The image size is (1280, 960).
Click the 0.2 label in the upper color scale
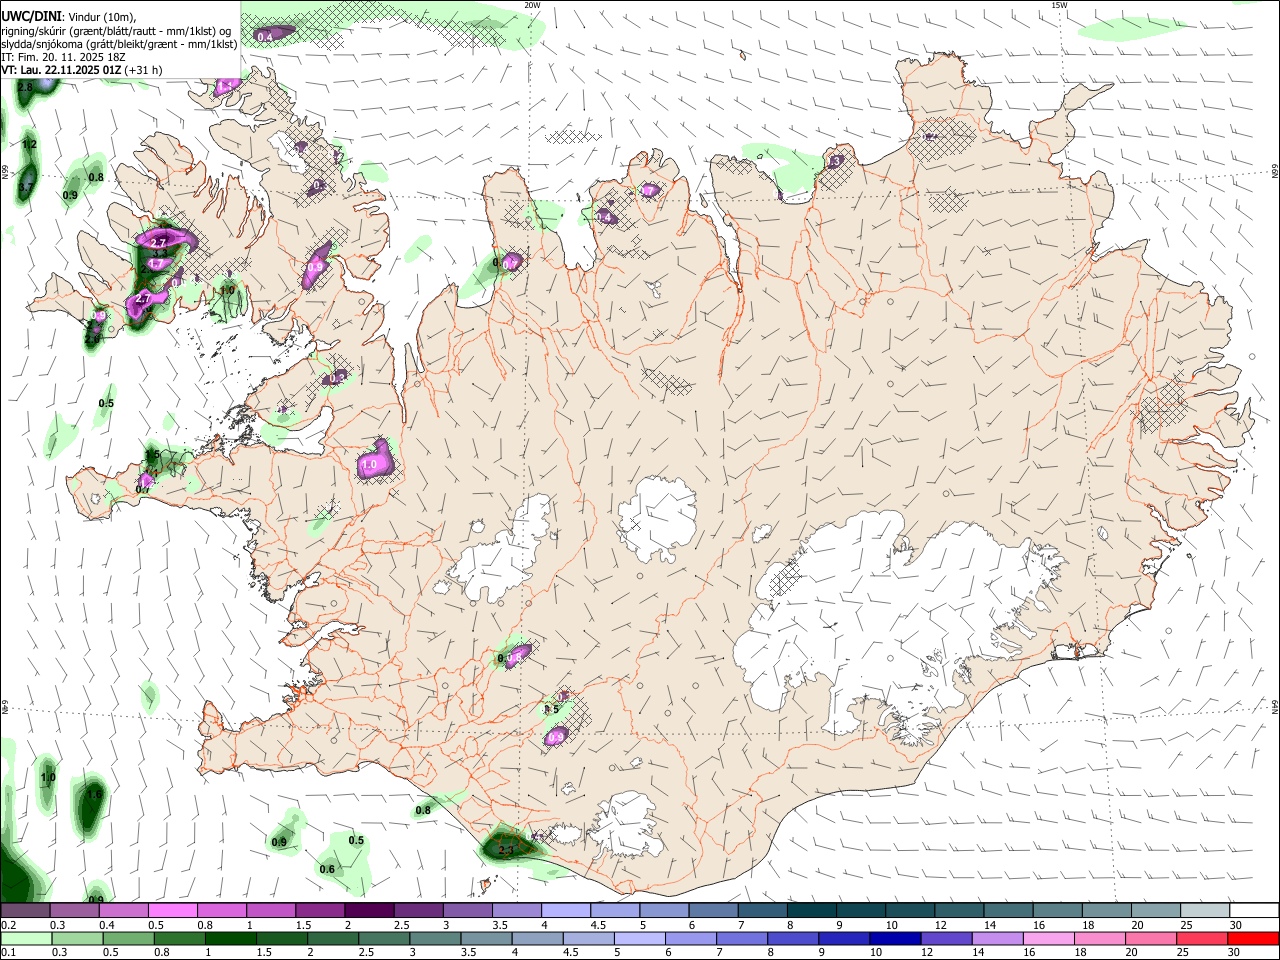click(x=9, y=925)
